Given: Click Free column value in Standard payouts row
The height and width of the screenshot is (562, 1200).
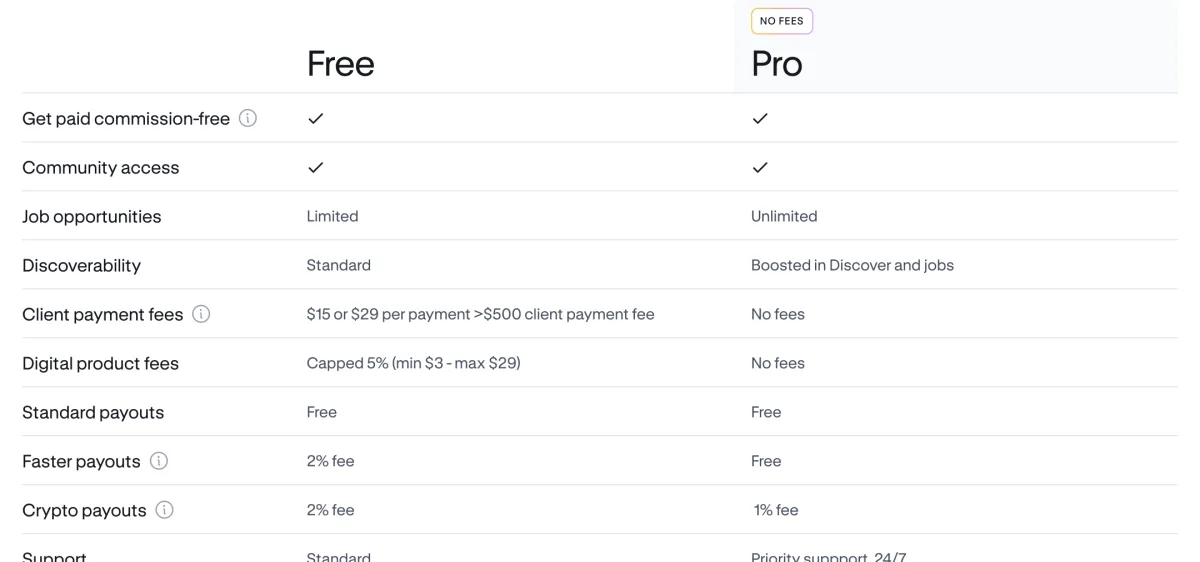Looking at the screenshot, I should [x=322, y=412].
